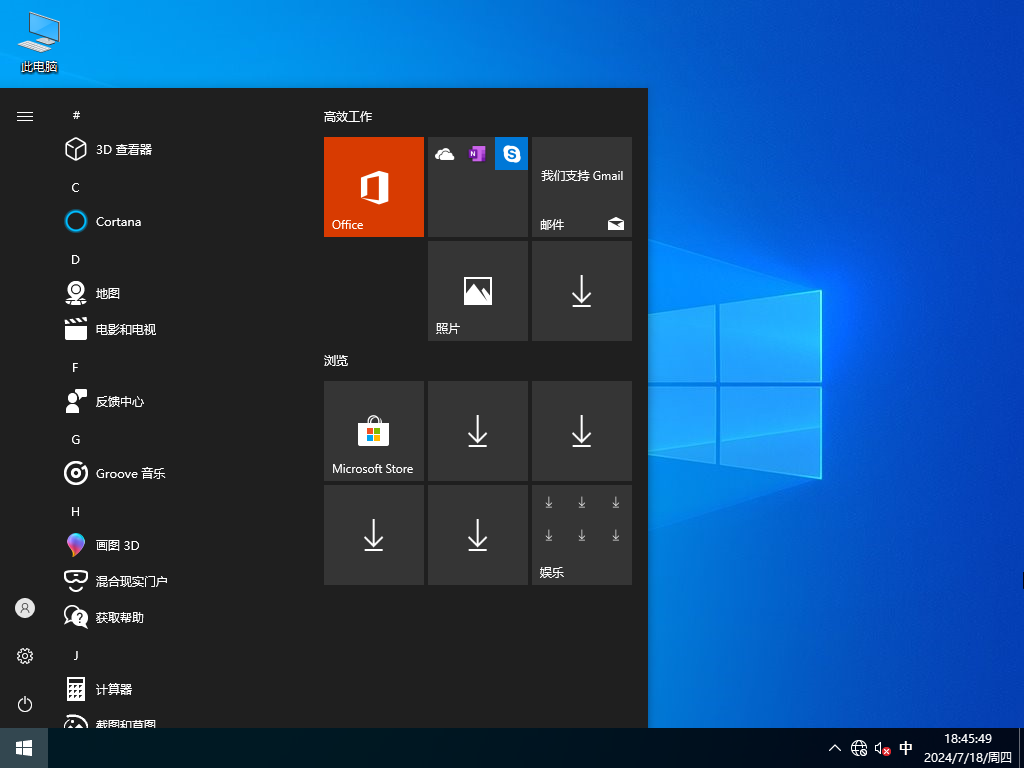Open the Windows Start button on taskbar

pos(22,748)
